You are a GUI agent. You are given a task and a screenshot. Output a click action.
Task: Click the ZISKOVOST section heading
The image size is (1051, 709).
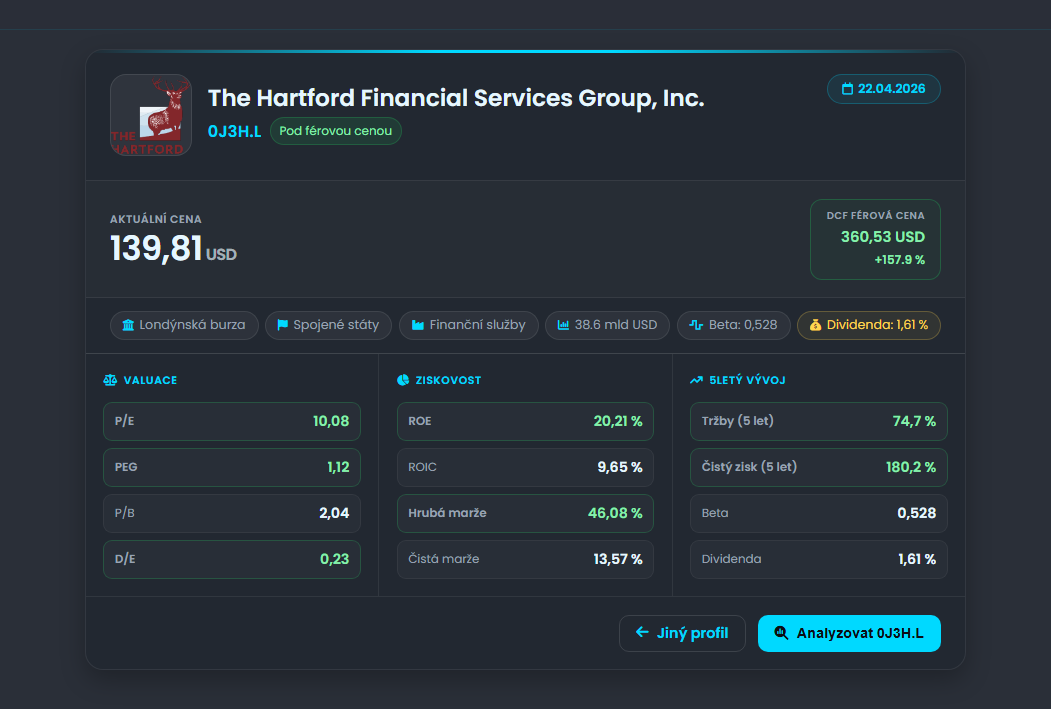(448, 380)
